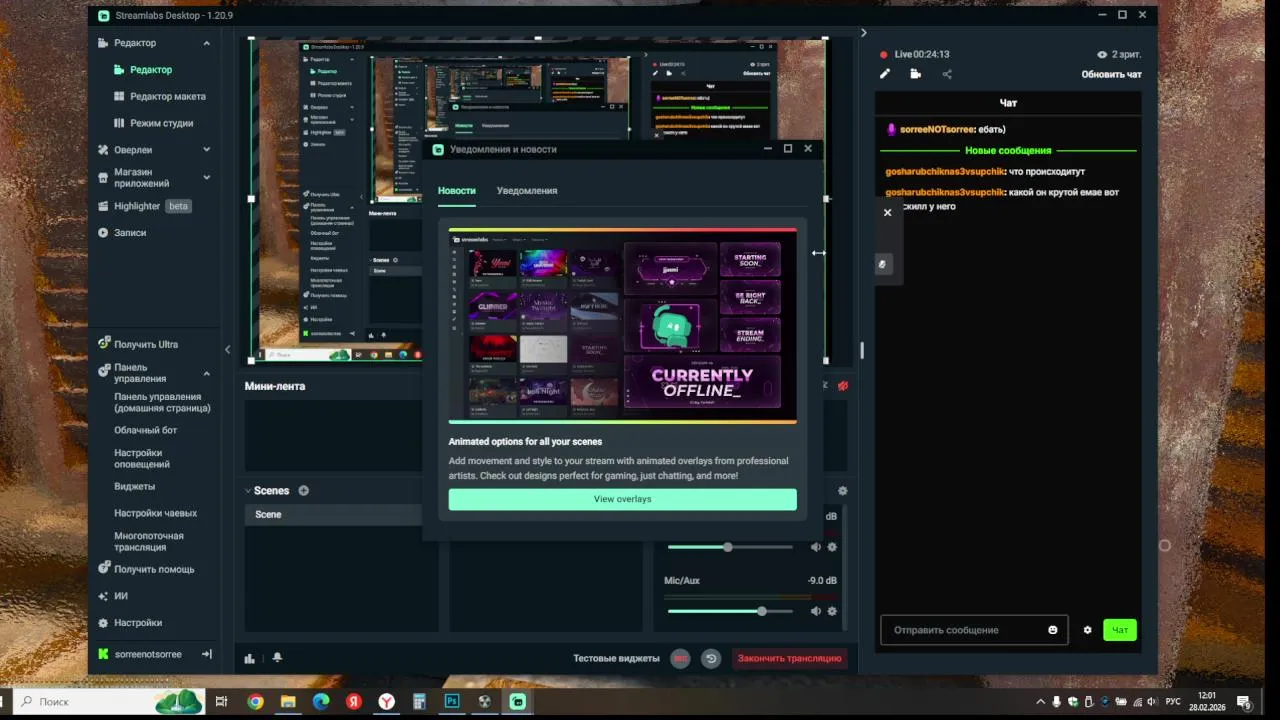
Task: Open Редактор макета in the sidebar
Action: [x=168, y=96]
